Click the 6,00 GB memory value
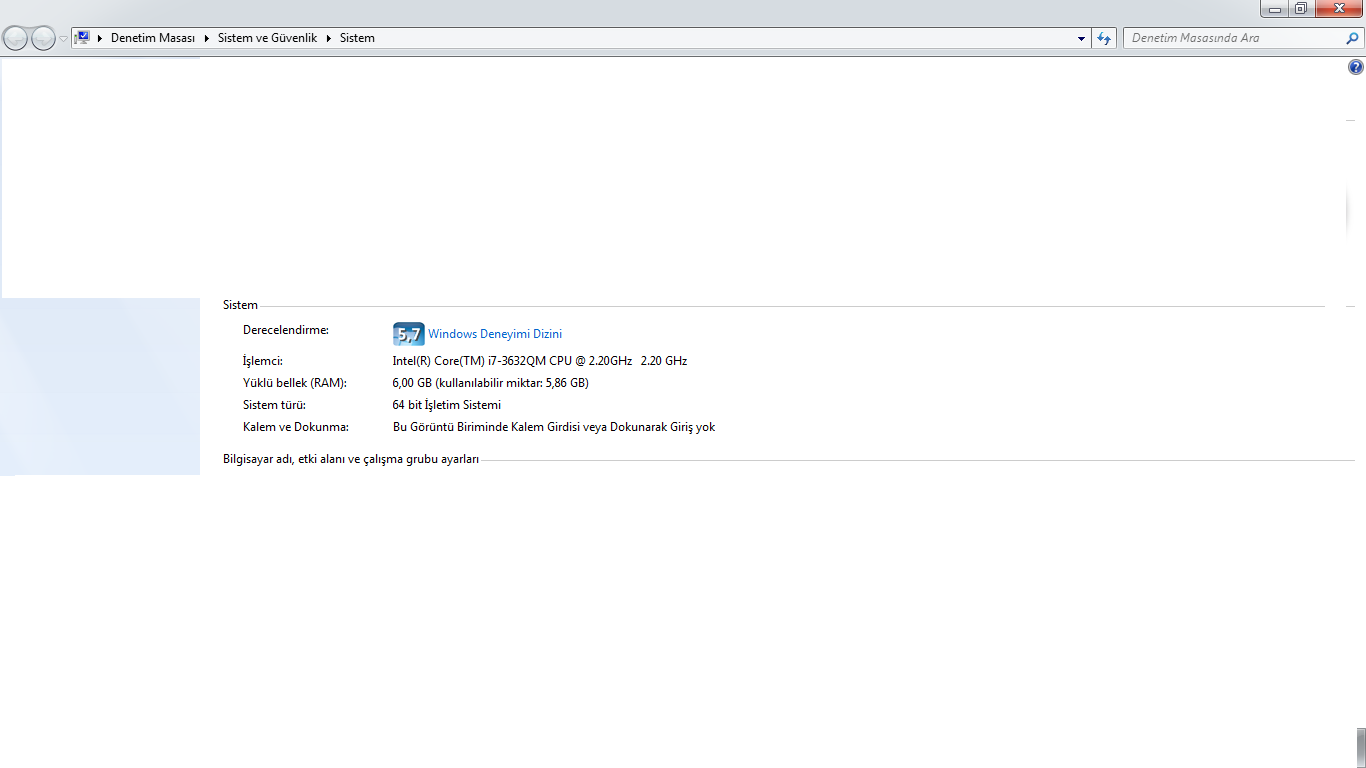 (491, 383)
